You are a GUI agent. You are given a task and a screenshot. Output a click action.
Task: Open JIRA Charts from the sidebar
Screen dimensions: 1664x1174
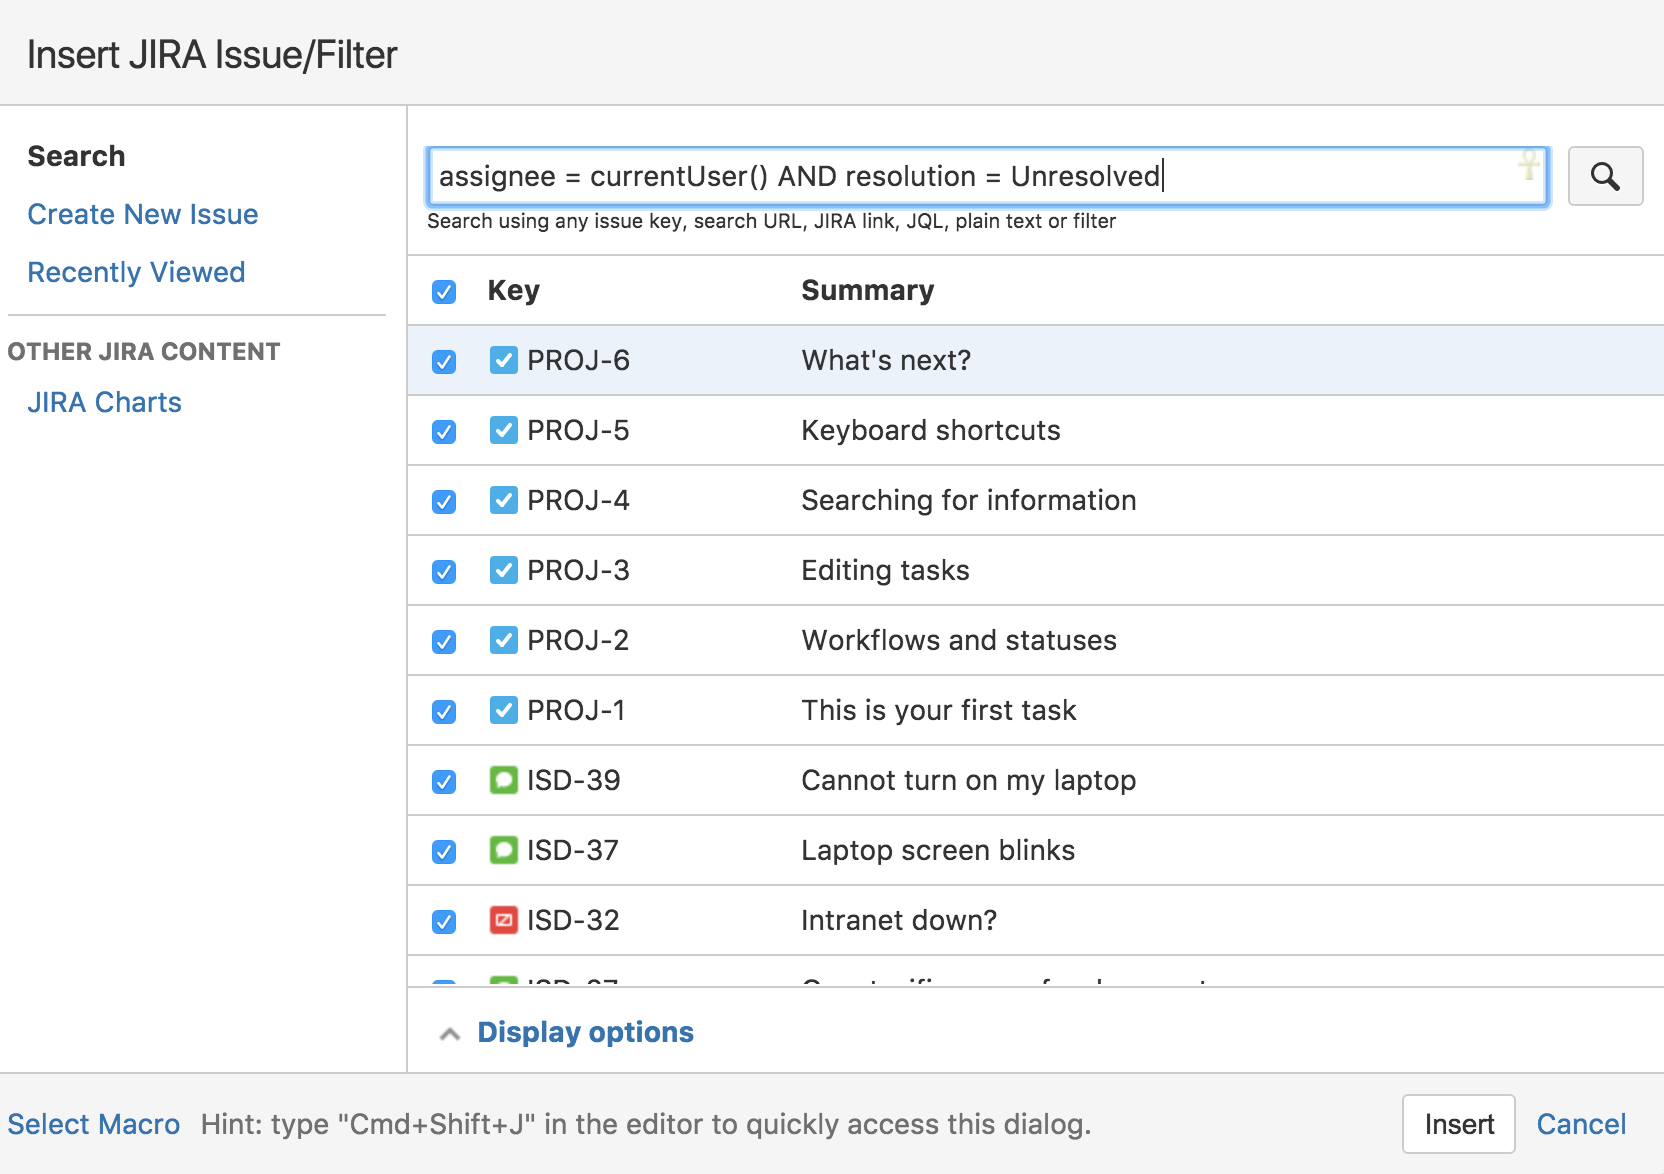[104, 402]
